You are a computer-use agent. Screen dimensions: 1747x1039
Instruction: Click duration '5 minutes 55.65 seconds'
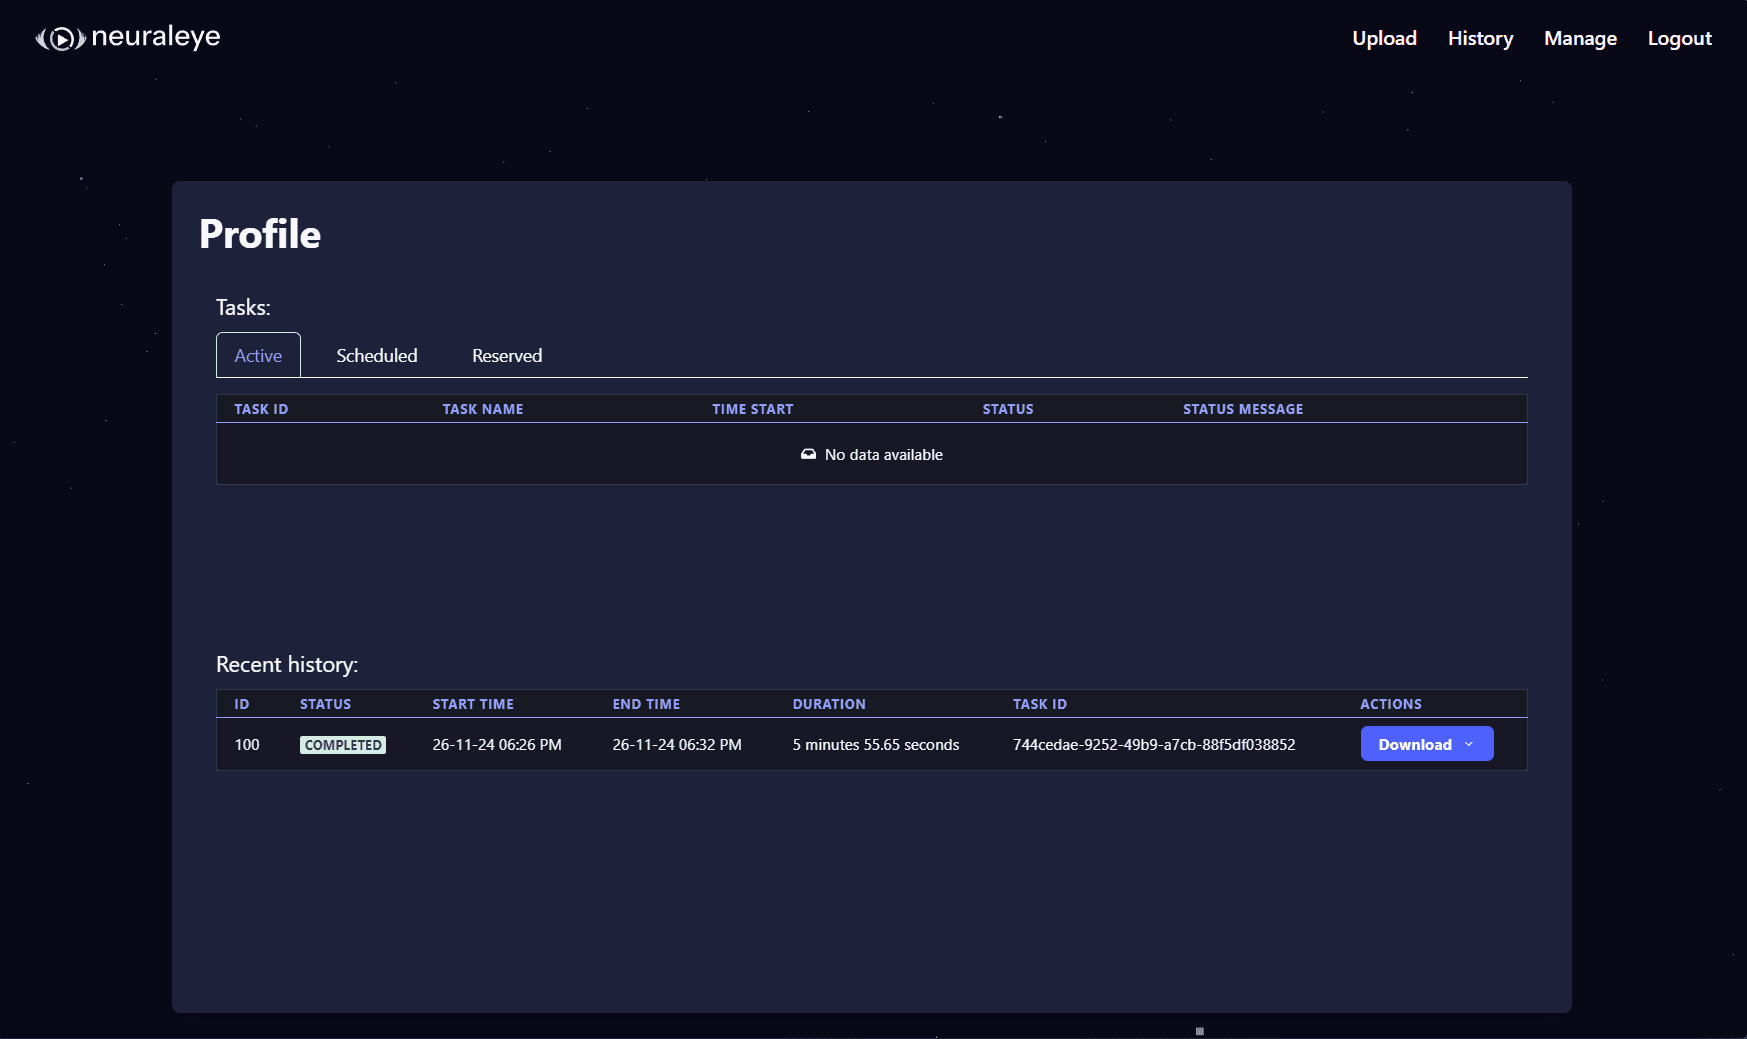(x=876, y=745)
